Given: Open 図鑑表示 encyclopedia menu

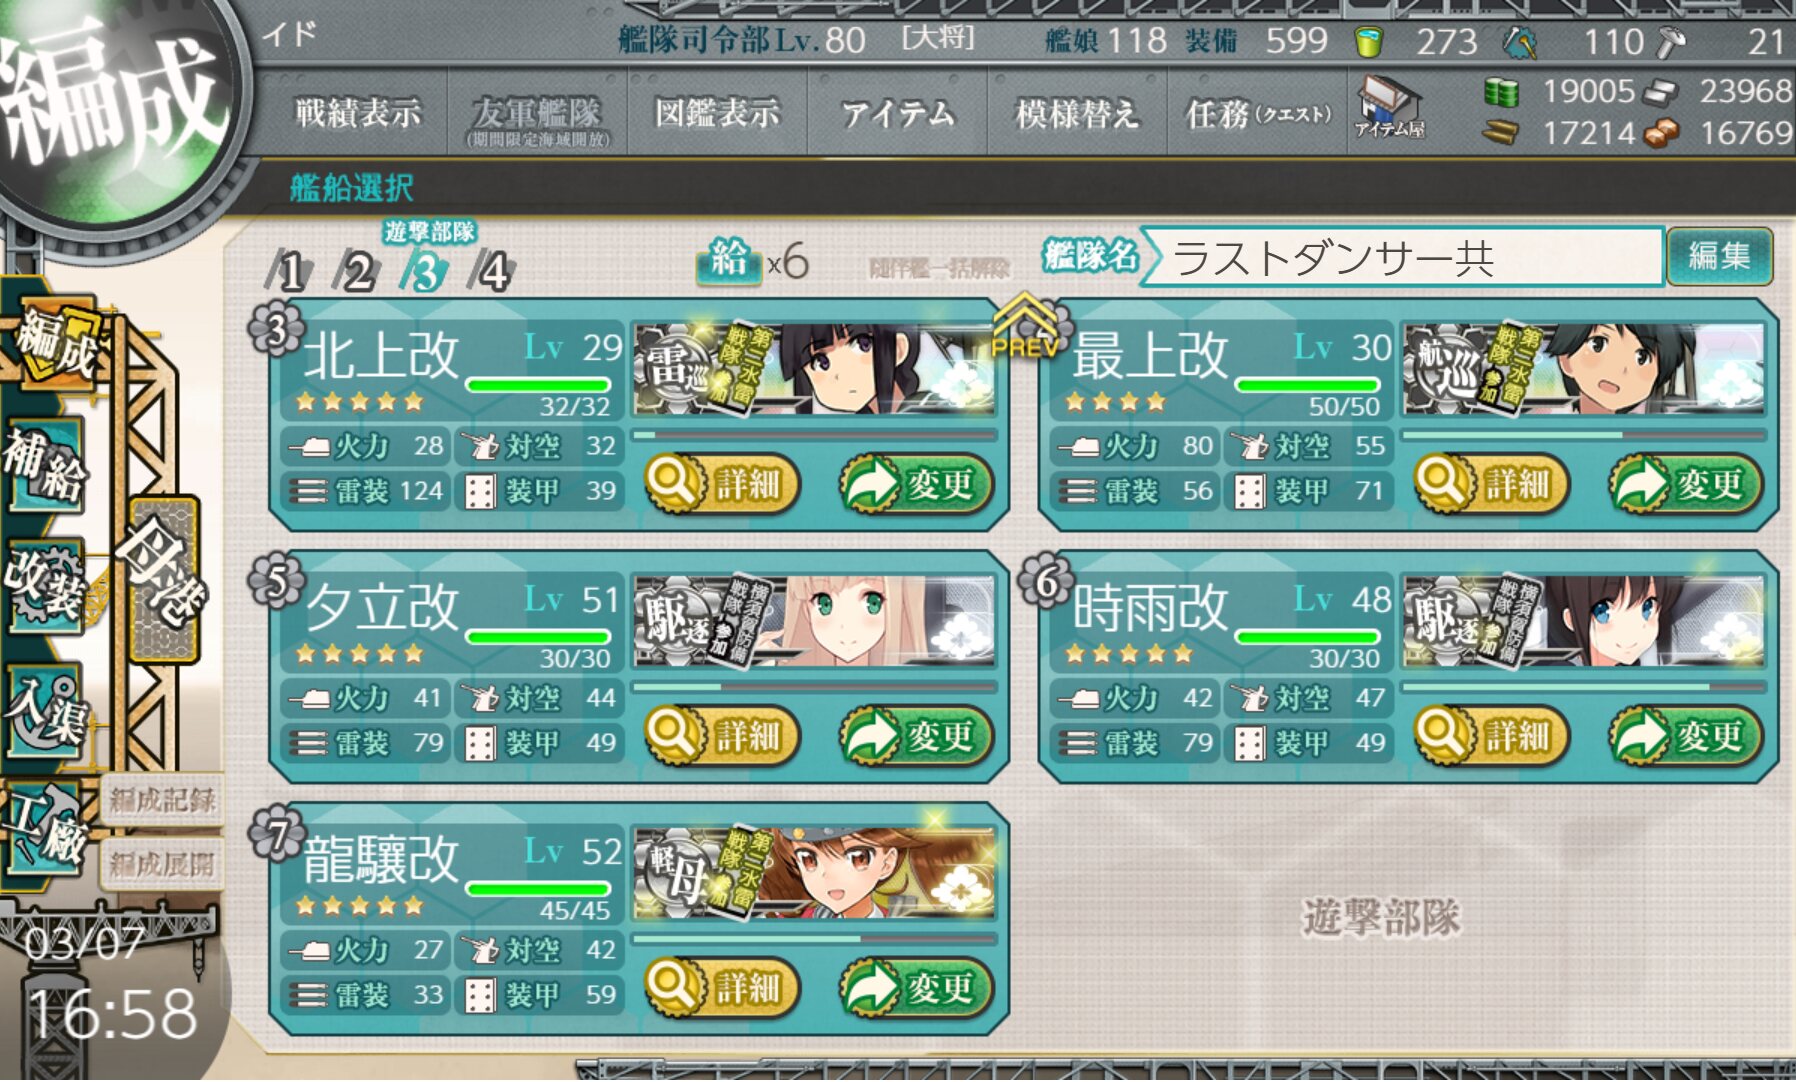Looking at the screenshot, I should pos(717,114).
